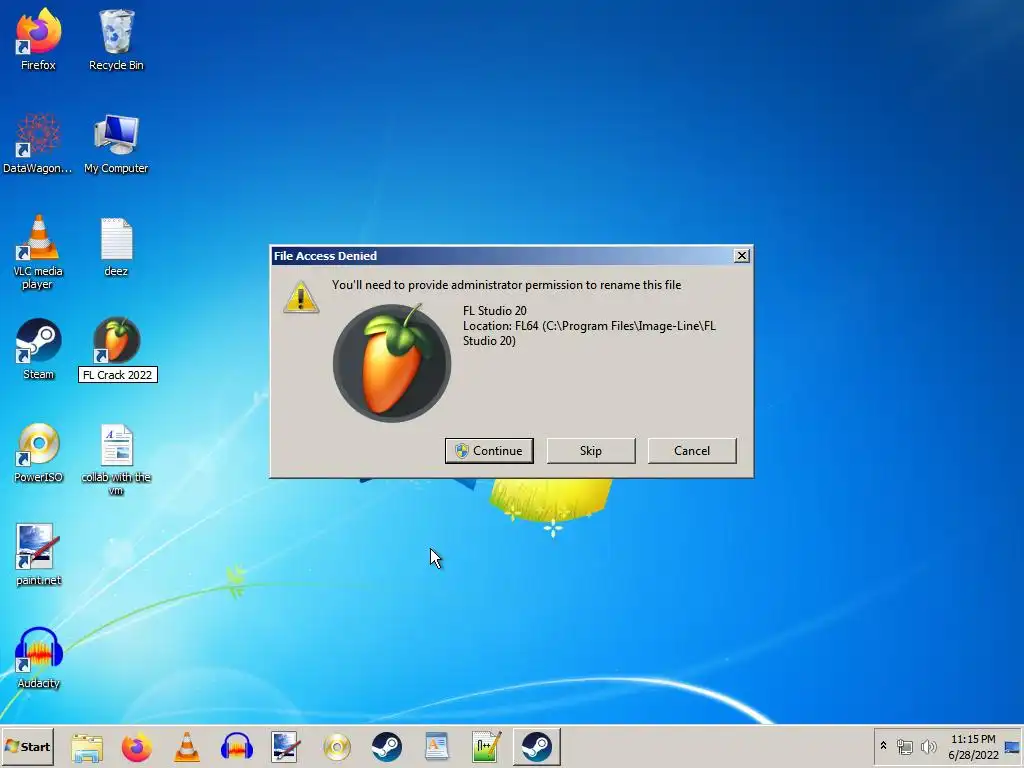Select the Audacity desktop shortcut

click(39, 658)
